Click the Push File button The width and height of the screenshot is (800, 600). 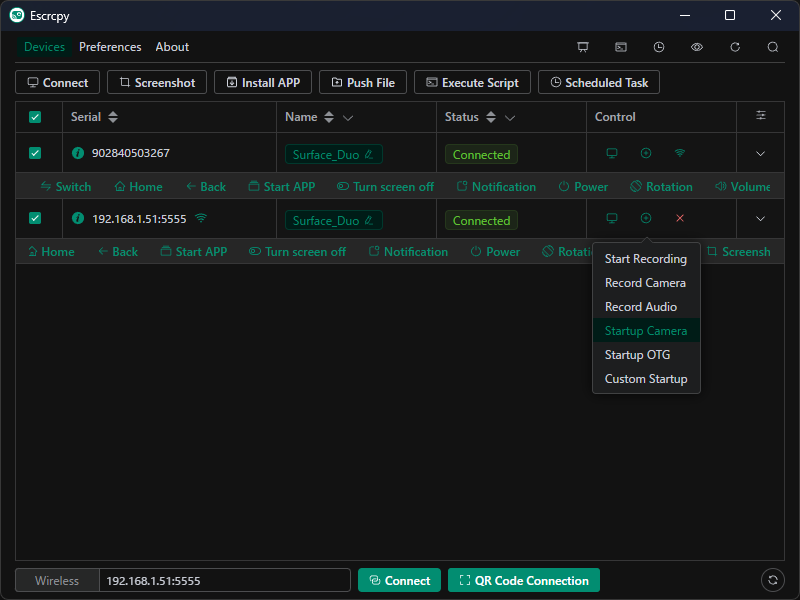tap(363, 83)
